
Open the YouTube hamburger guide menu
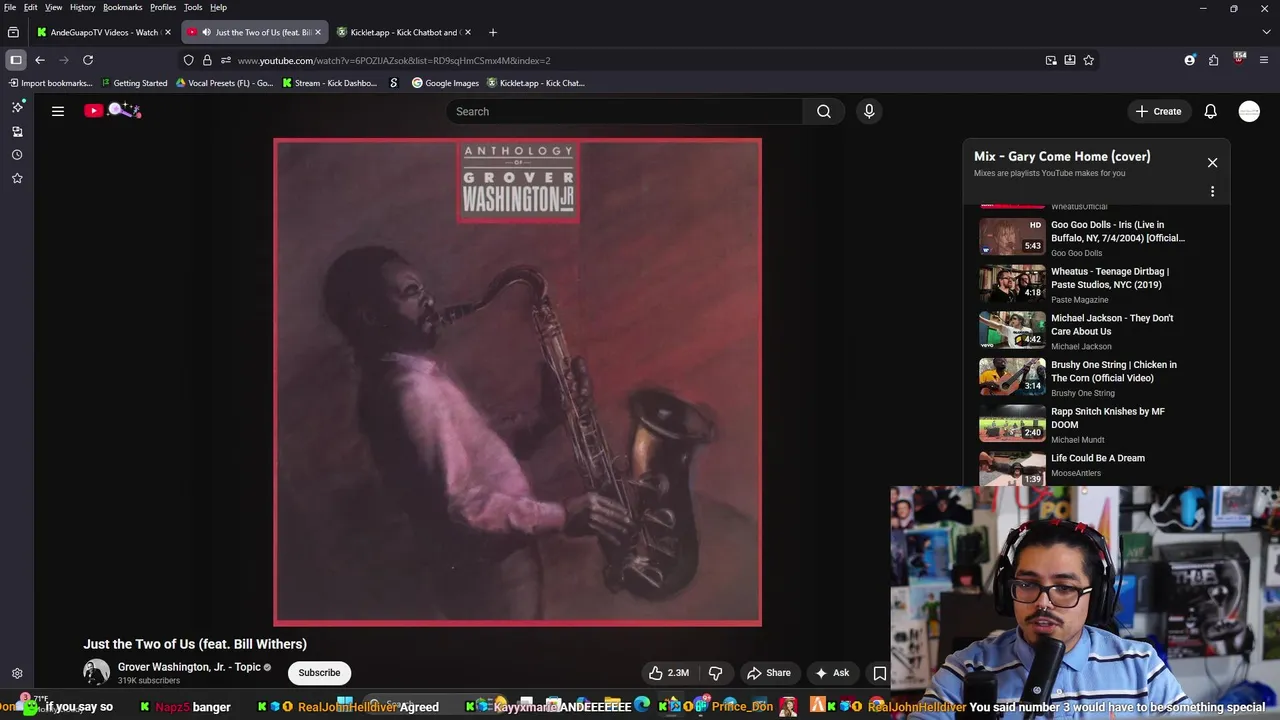point(58,111)
